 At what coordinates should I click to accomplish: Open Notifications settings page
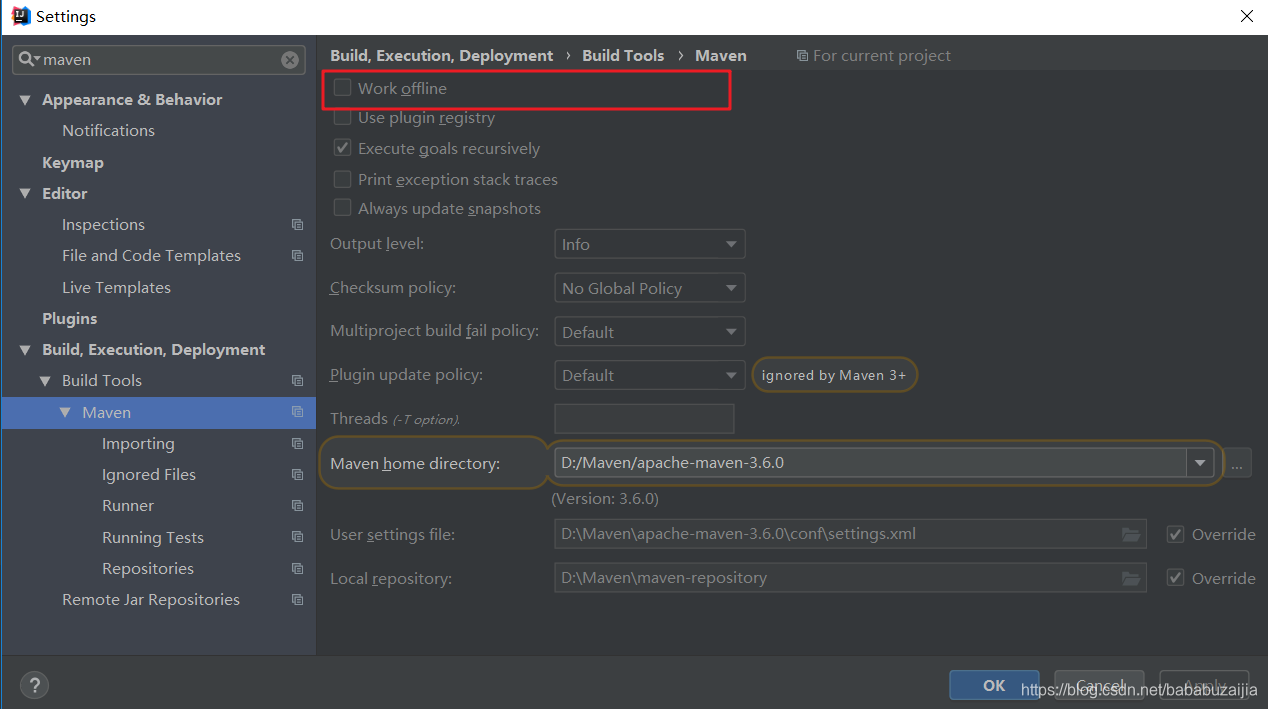tap(108, 131)
